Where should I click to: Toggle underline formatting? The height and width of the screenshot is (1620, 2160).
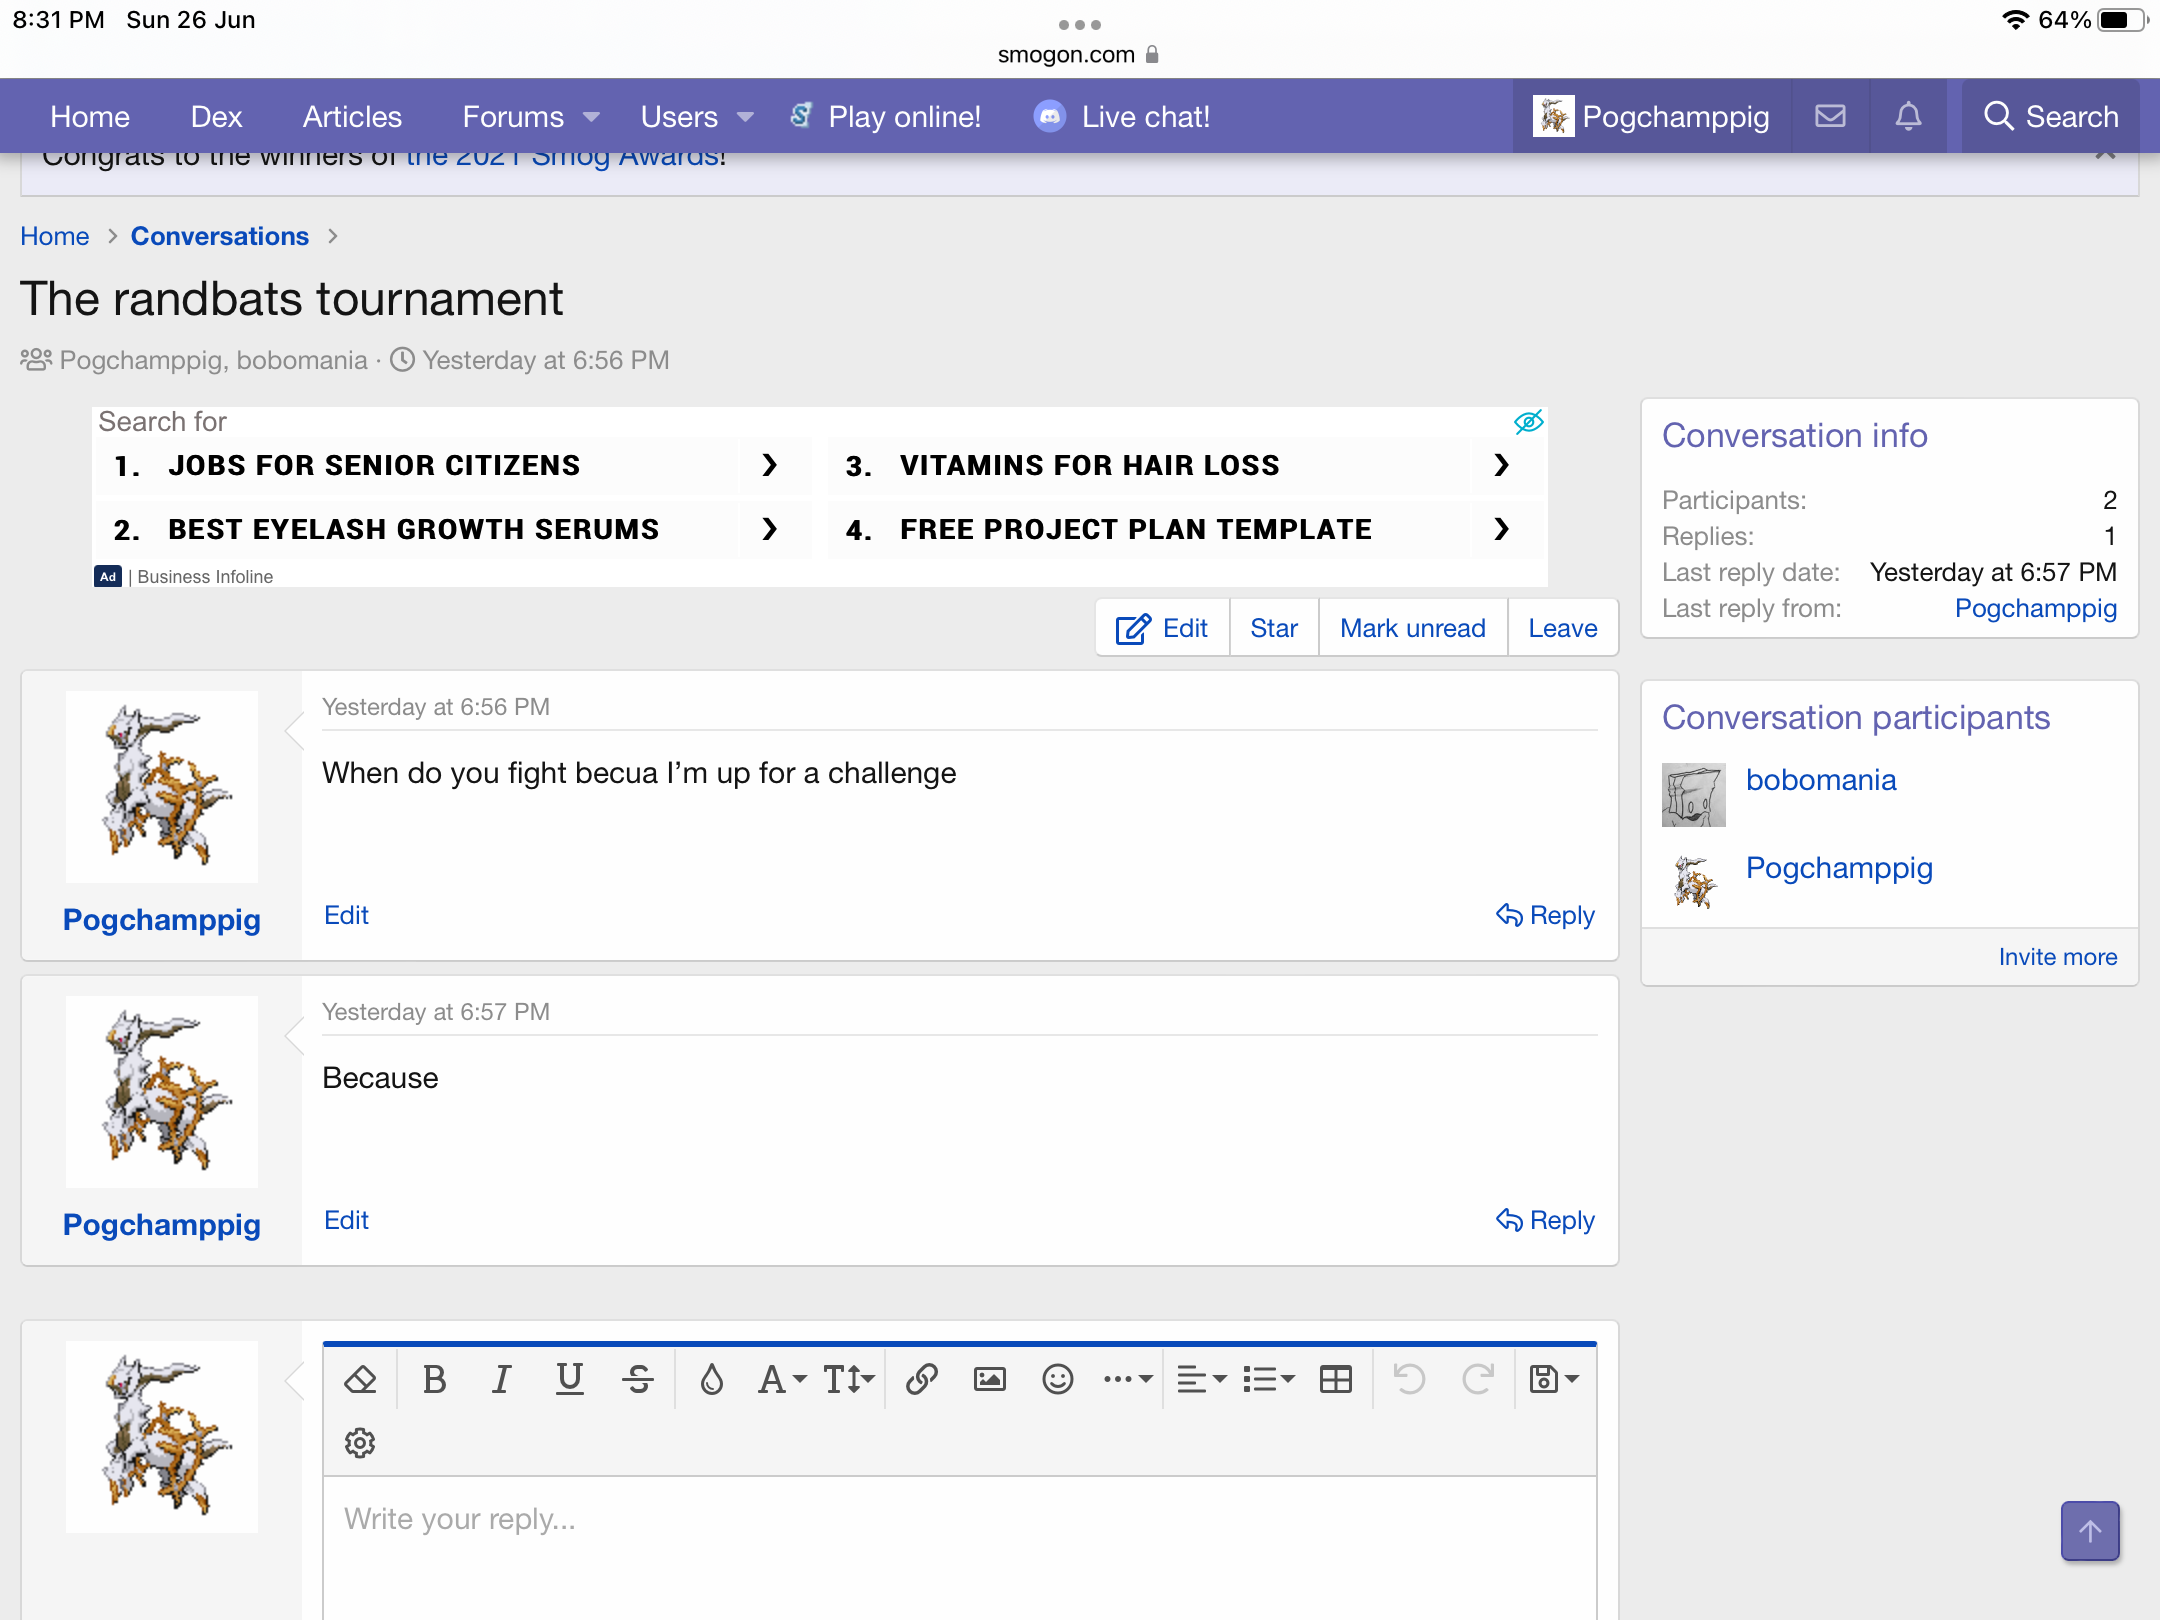[569, 1380]
